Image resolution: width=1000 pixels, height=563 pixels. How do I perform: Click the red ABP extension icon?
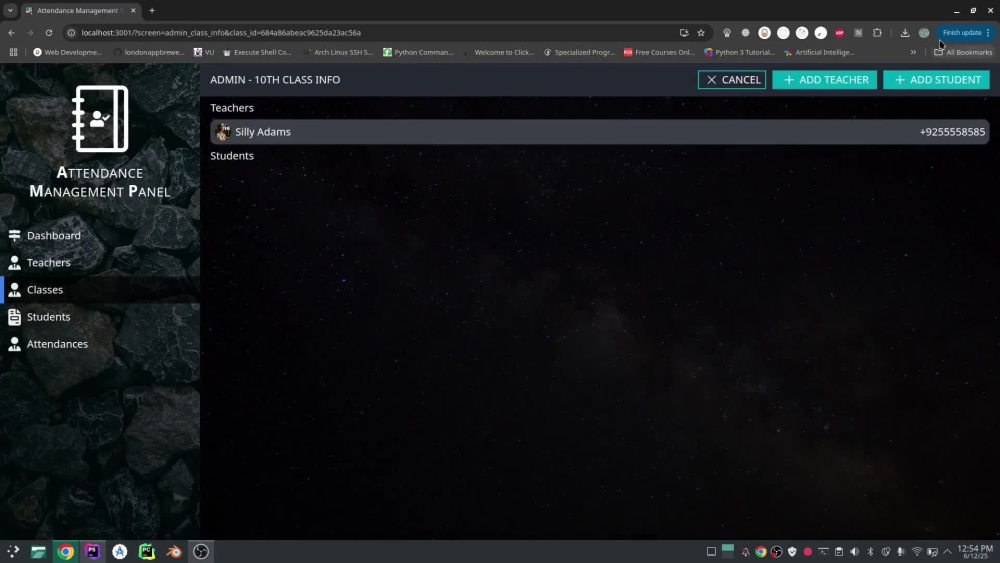839,33
